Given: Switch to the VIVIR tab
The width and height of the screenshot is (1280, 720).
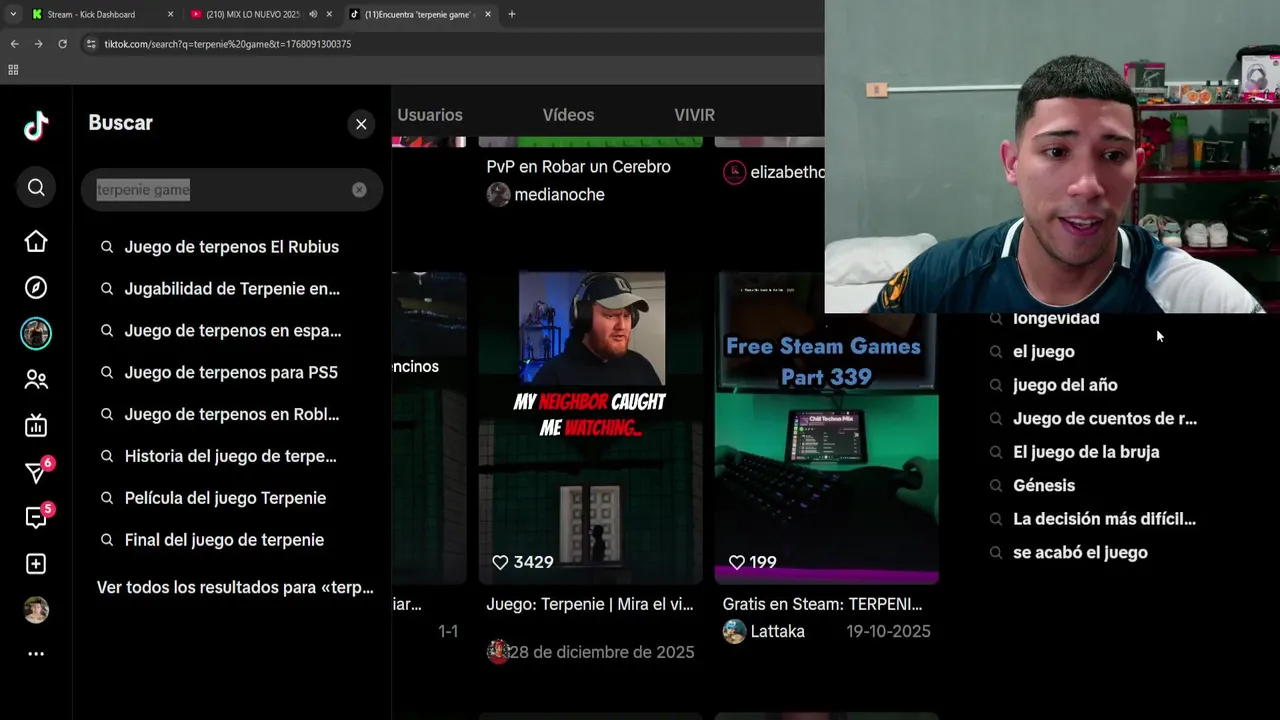Looking at the screenshot, I should [694, 115].
